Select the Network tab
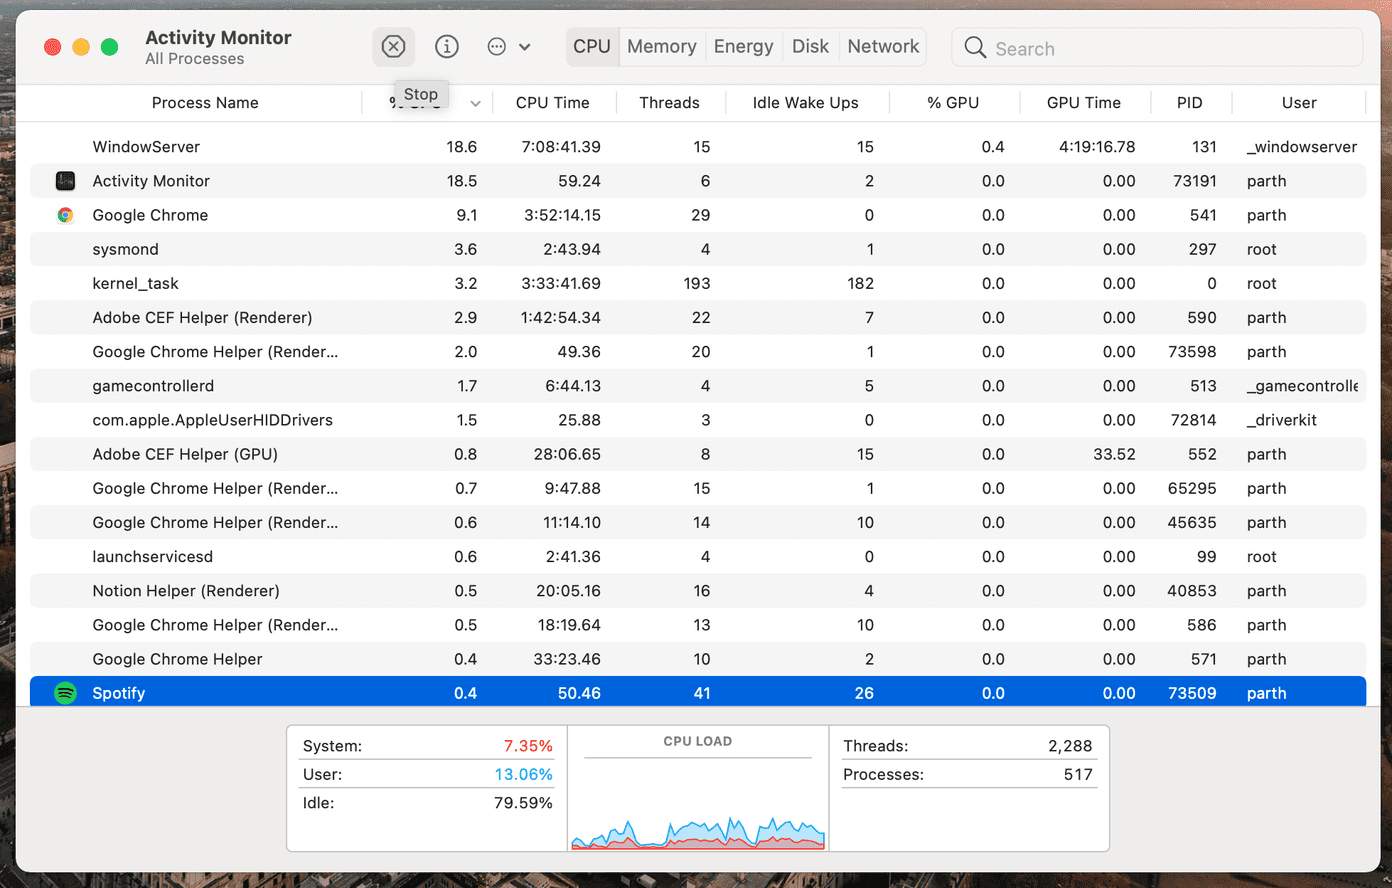This screenshot has width=1392, height=888. click(x=883, y=47)
